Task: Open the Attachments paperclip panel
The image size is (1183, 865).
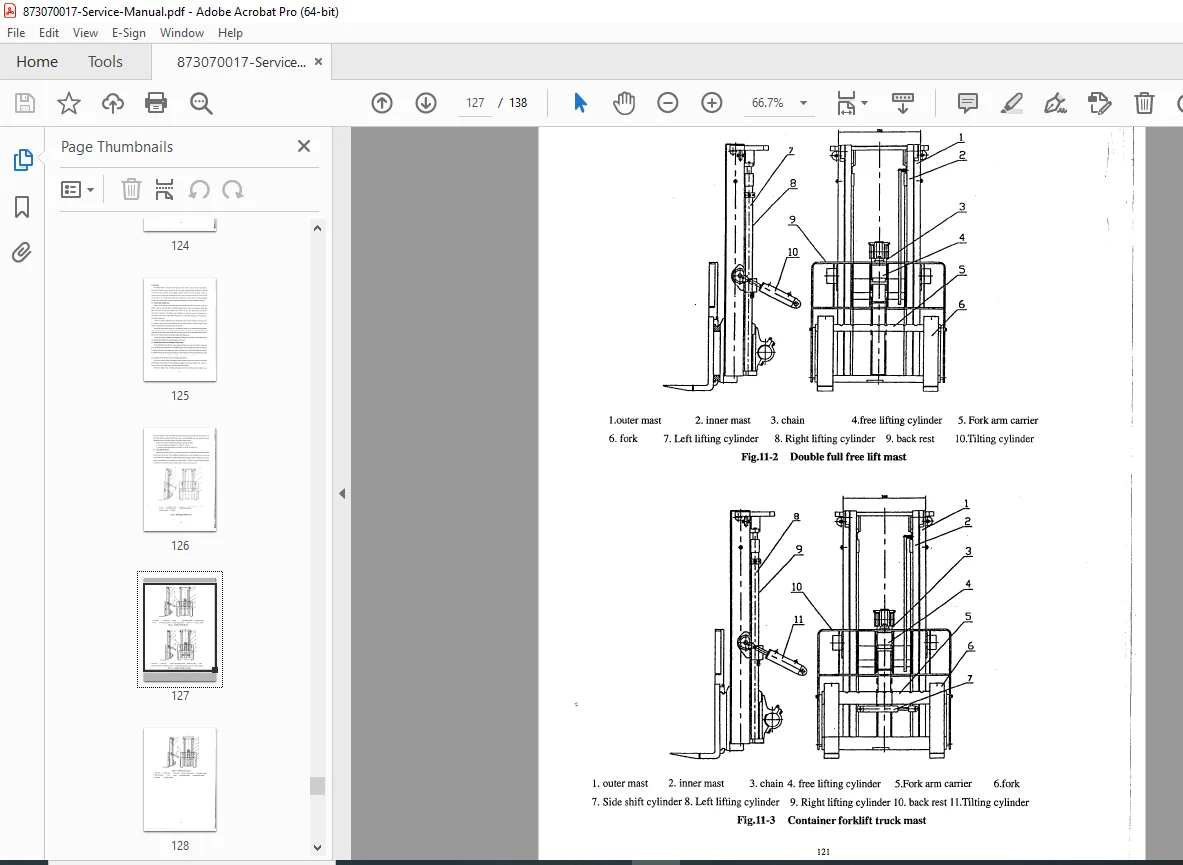Action: coord(22,252)
